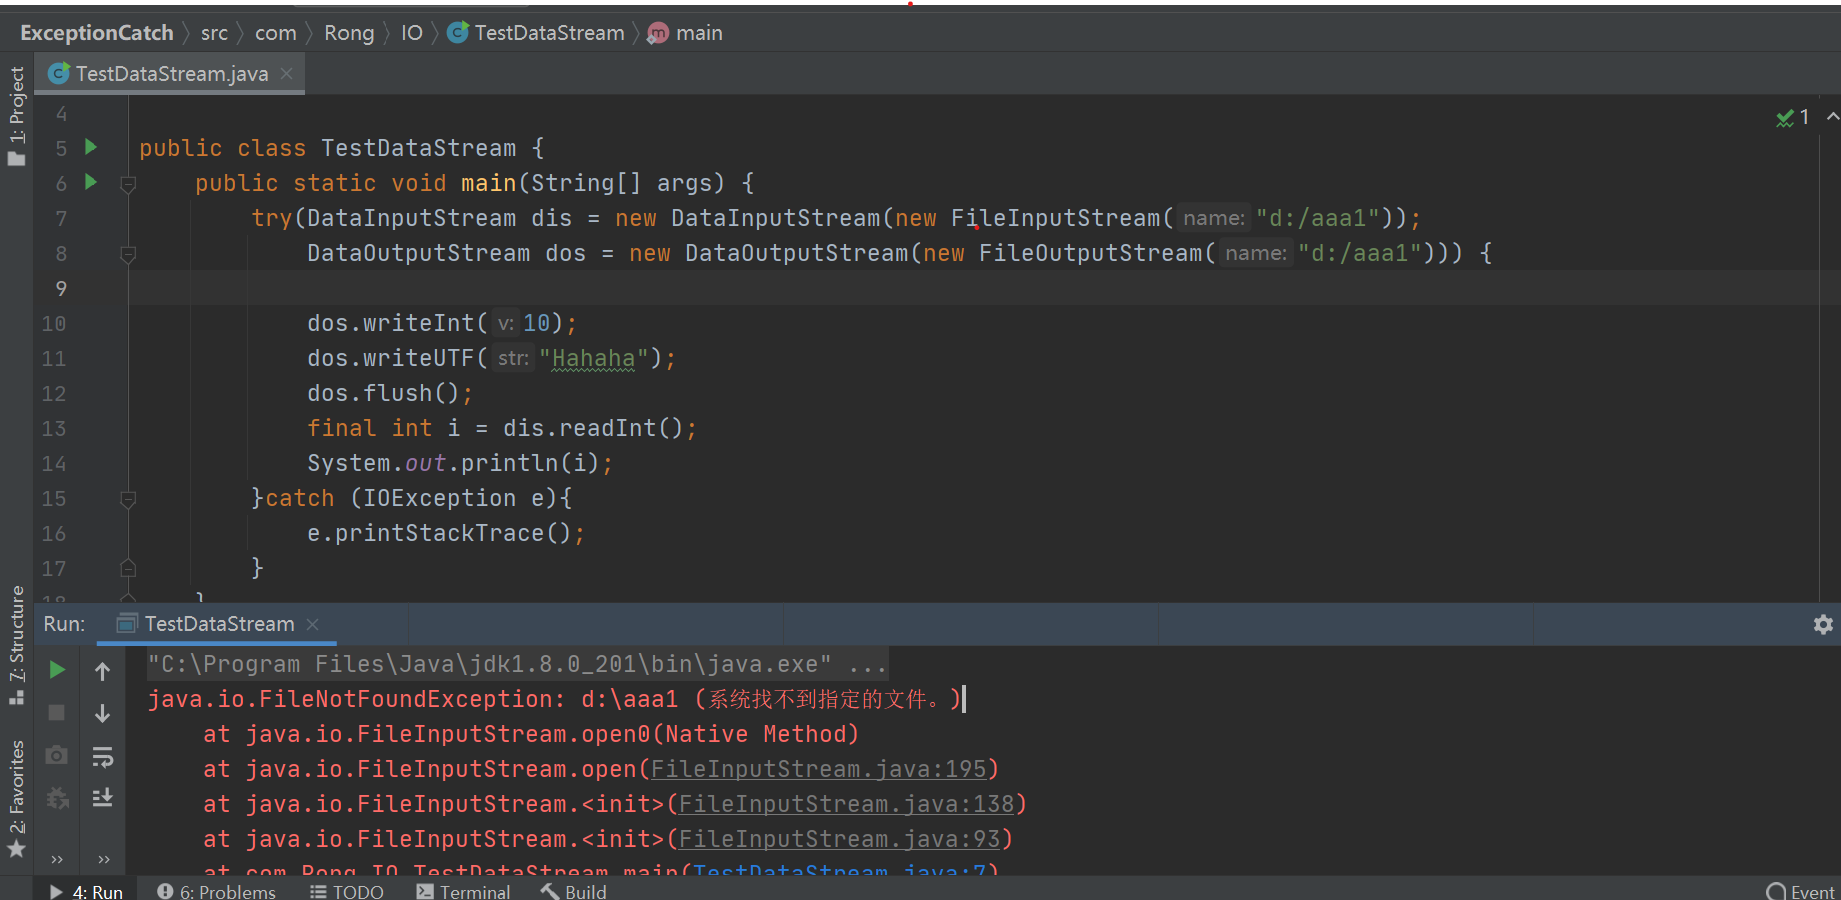Image resolution: width=1841 pixels, height=900 pixels.
Task: Show more console toolbar actions chevron on the right
Action: (x=103, y=859)
